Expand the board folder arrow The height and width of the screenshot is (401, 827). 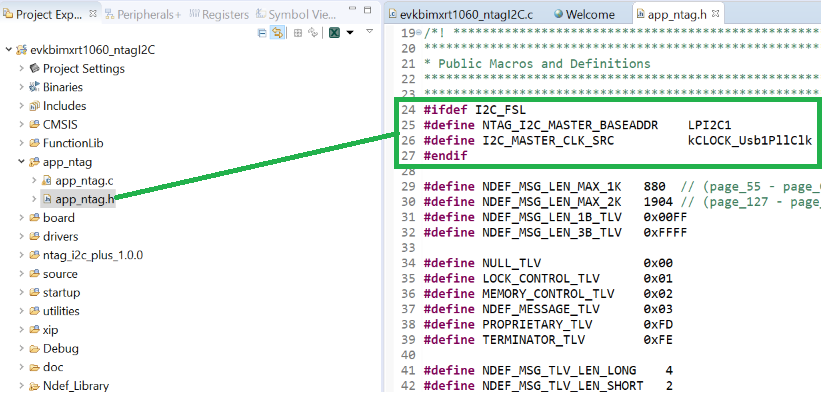point(22,217)
